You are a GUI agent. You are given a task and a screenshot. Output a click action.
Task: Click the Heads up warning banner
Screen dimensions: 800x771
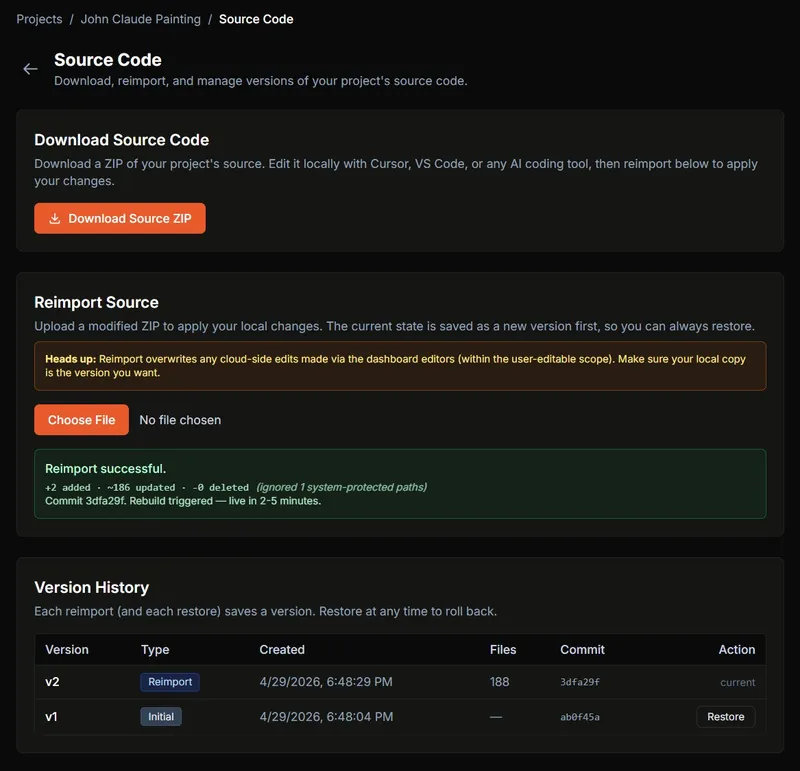(x=400, y=366)
